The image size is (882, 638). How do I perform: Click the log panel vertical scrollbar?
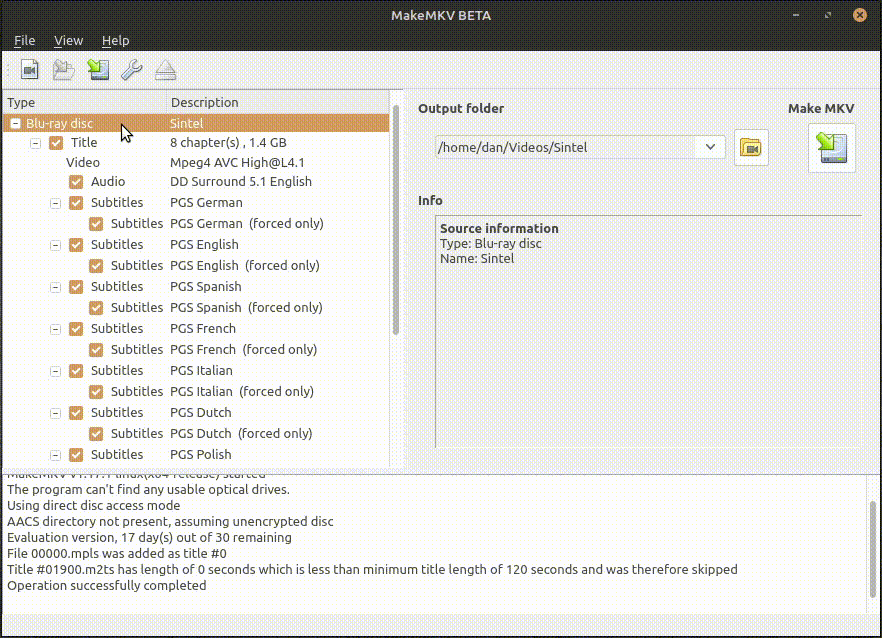(x=872, y=549)
